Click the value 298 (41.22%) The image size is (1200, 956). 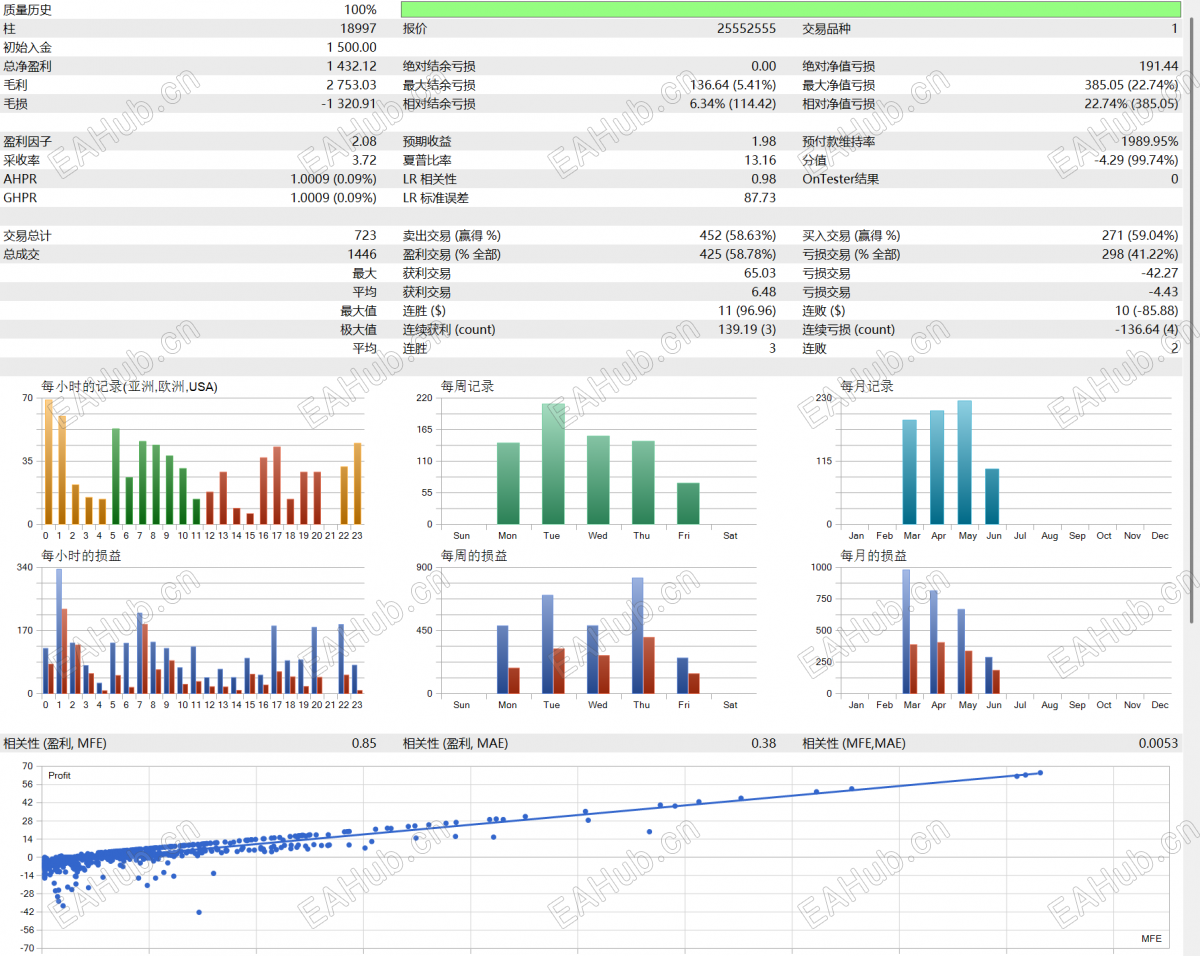pyautogui.click(x=1140, y=255)
